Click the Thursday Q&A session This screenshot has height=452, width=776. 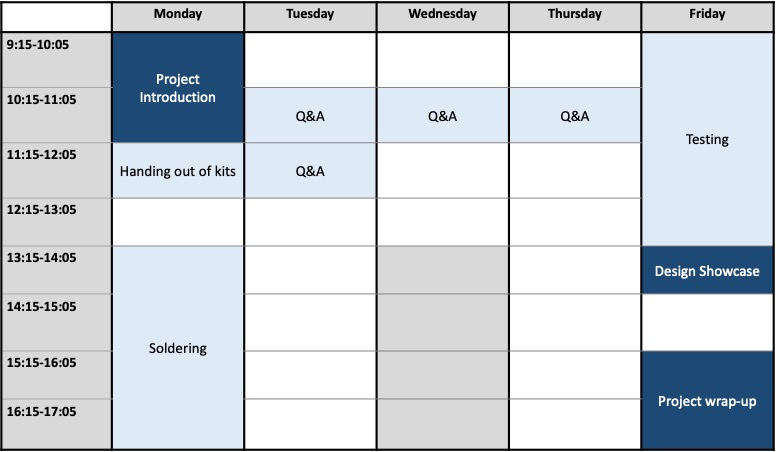click(x=575, y=116)
